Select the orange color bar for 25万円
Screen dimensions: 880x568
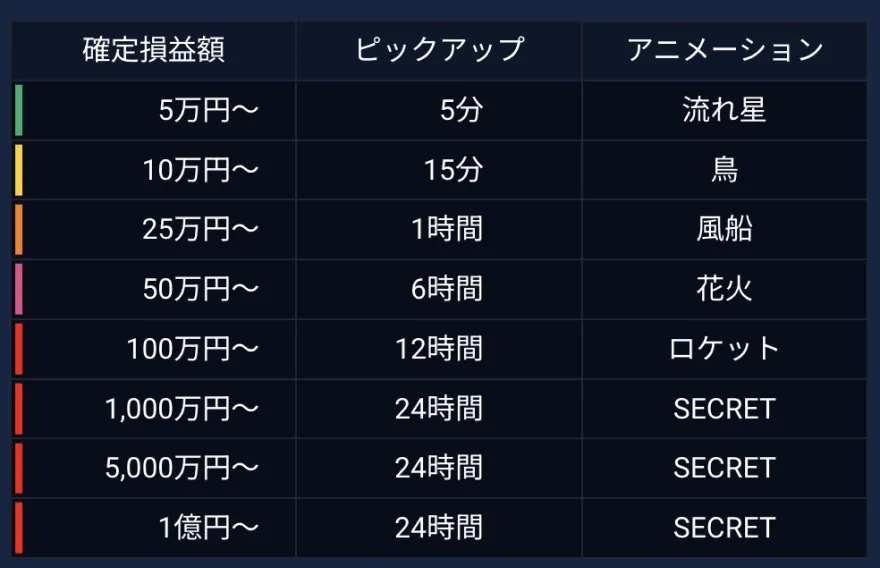pos(18,230)
